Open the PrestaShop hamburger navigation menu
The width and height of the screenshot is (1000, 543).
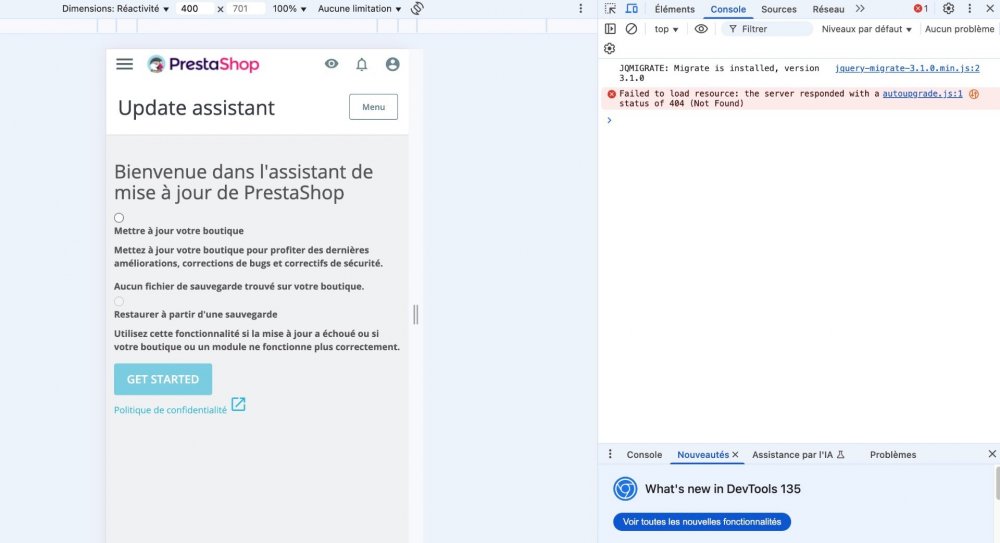click(x=124, y=64)
